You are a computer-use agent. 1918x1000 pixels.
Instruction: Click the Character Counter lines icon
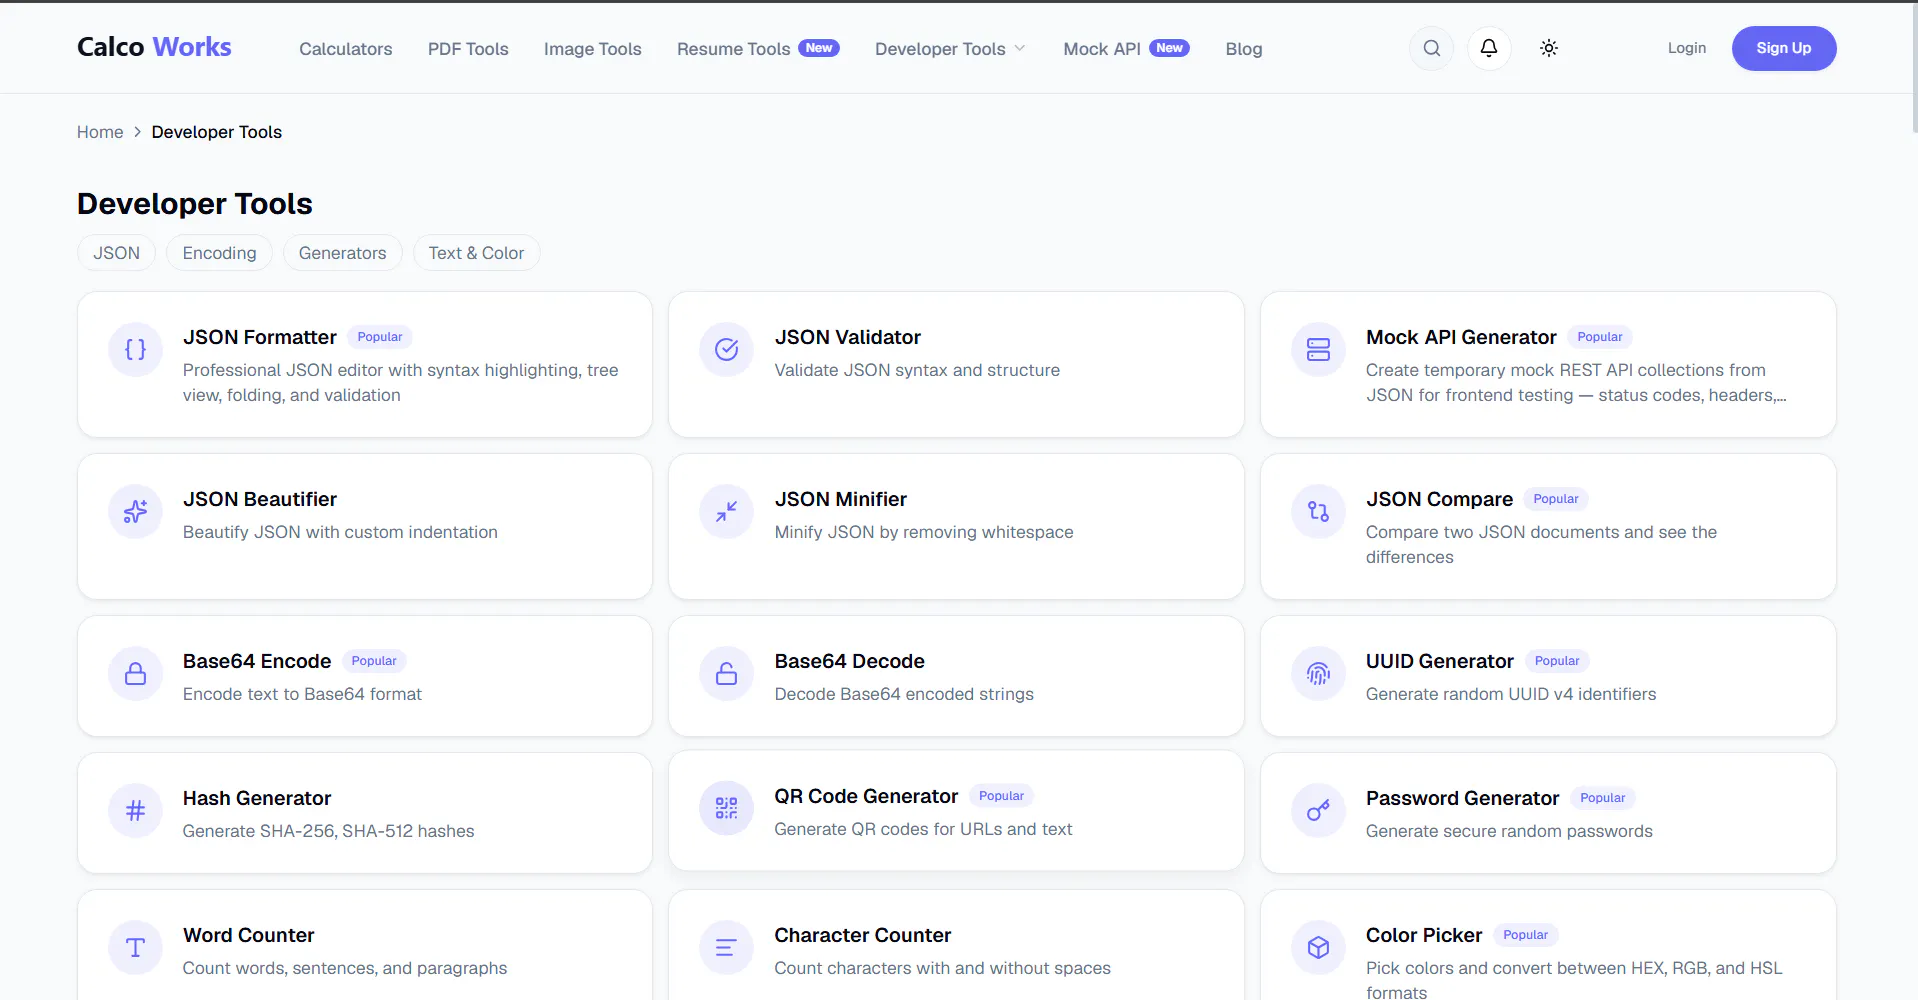726,947
